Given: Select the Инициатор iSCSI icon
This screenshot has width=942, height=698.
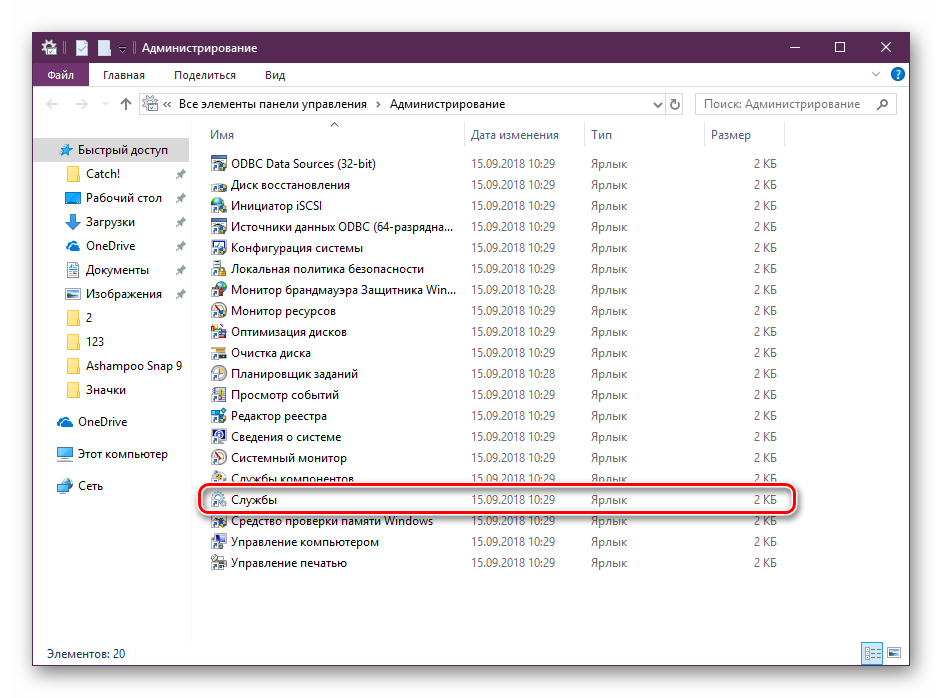Looking at the screenshot, I should click(219, 206).
